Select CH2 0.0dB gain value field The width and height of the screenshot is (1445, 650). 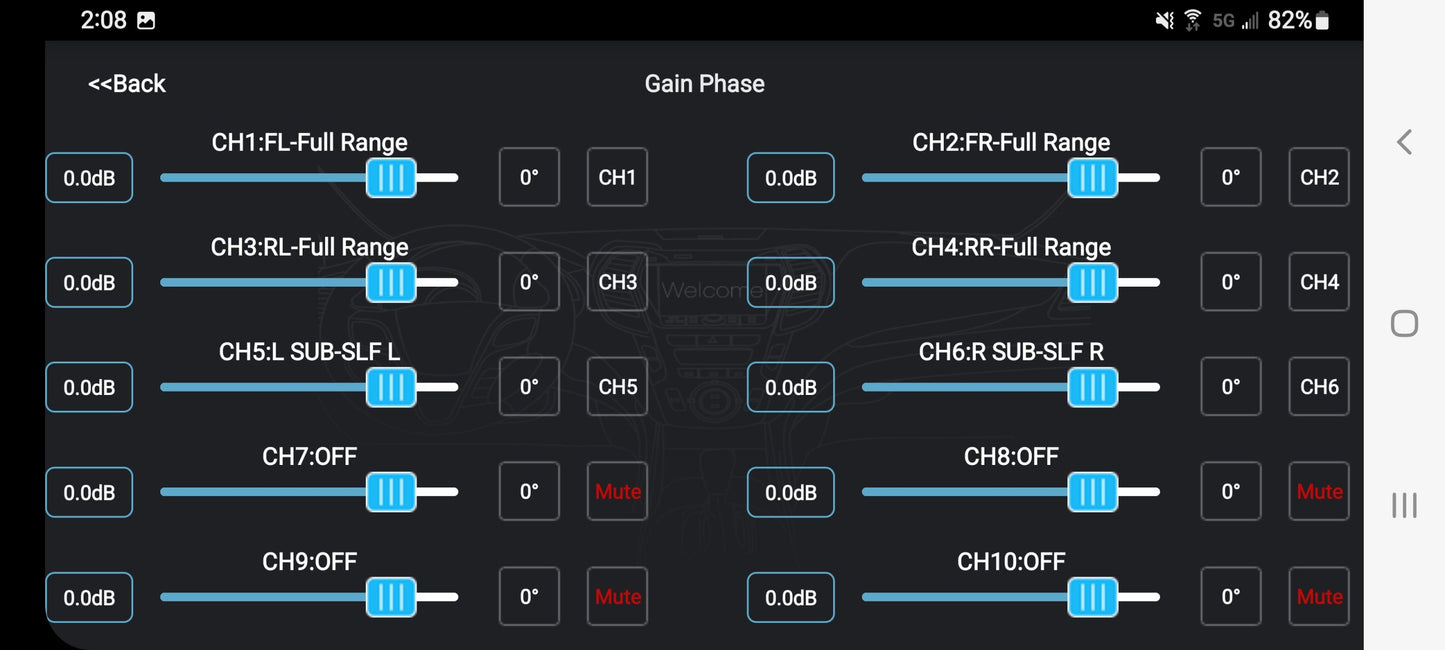tap(791, 177)
